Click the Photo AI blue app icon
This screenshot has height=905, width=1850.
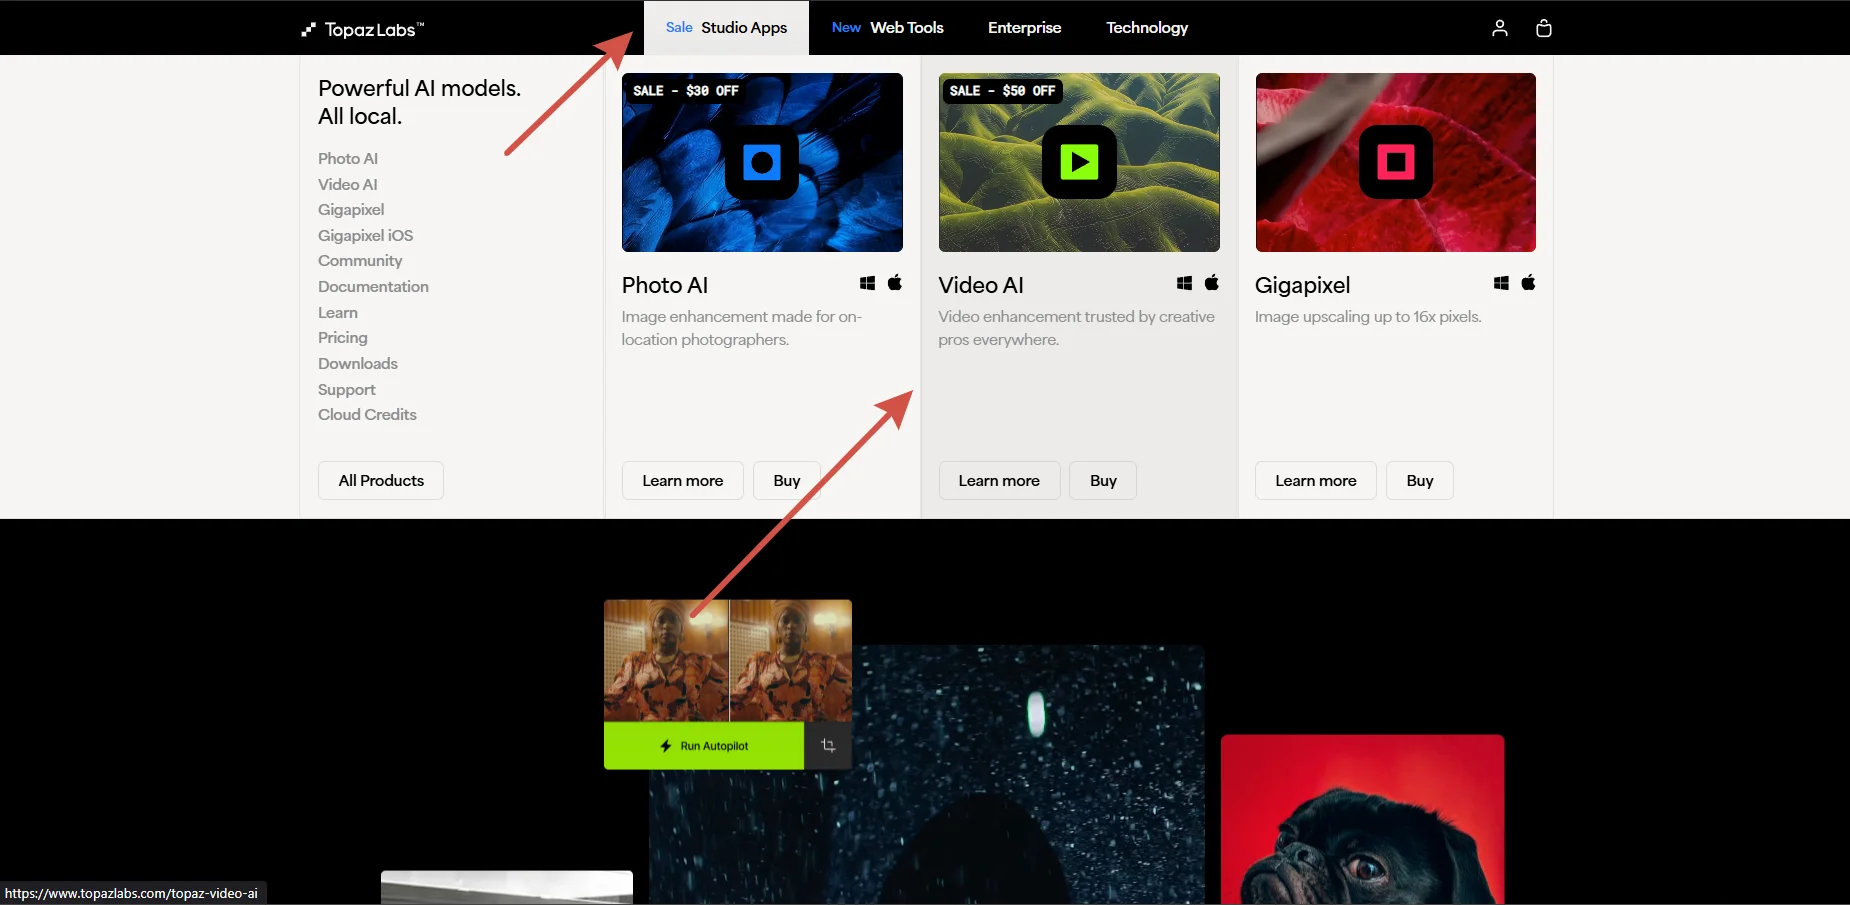pyautogui.click(x=762, y=162)
